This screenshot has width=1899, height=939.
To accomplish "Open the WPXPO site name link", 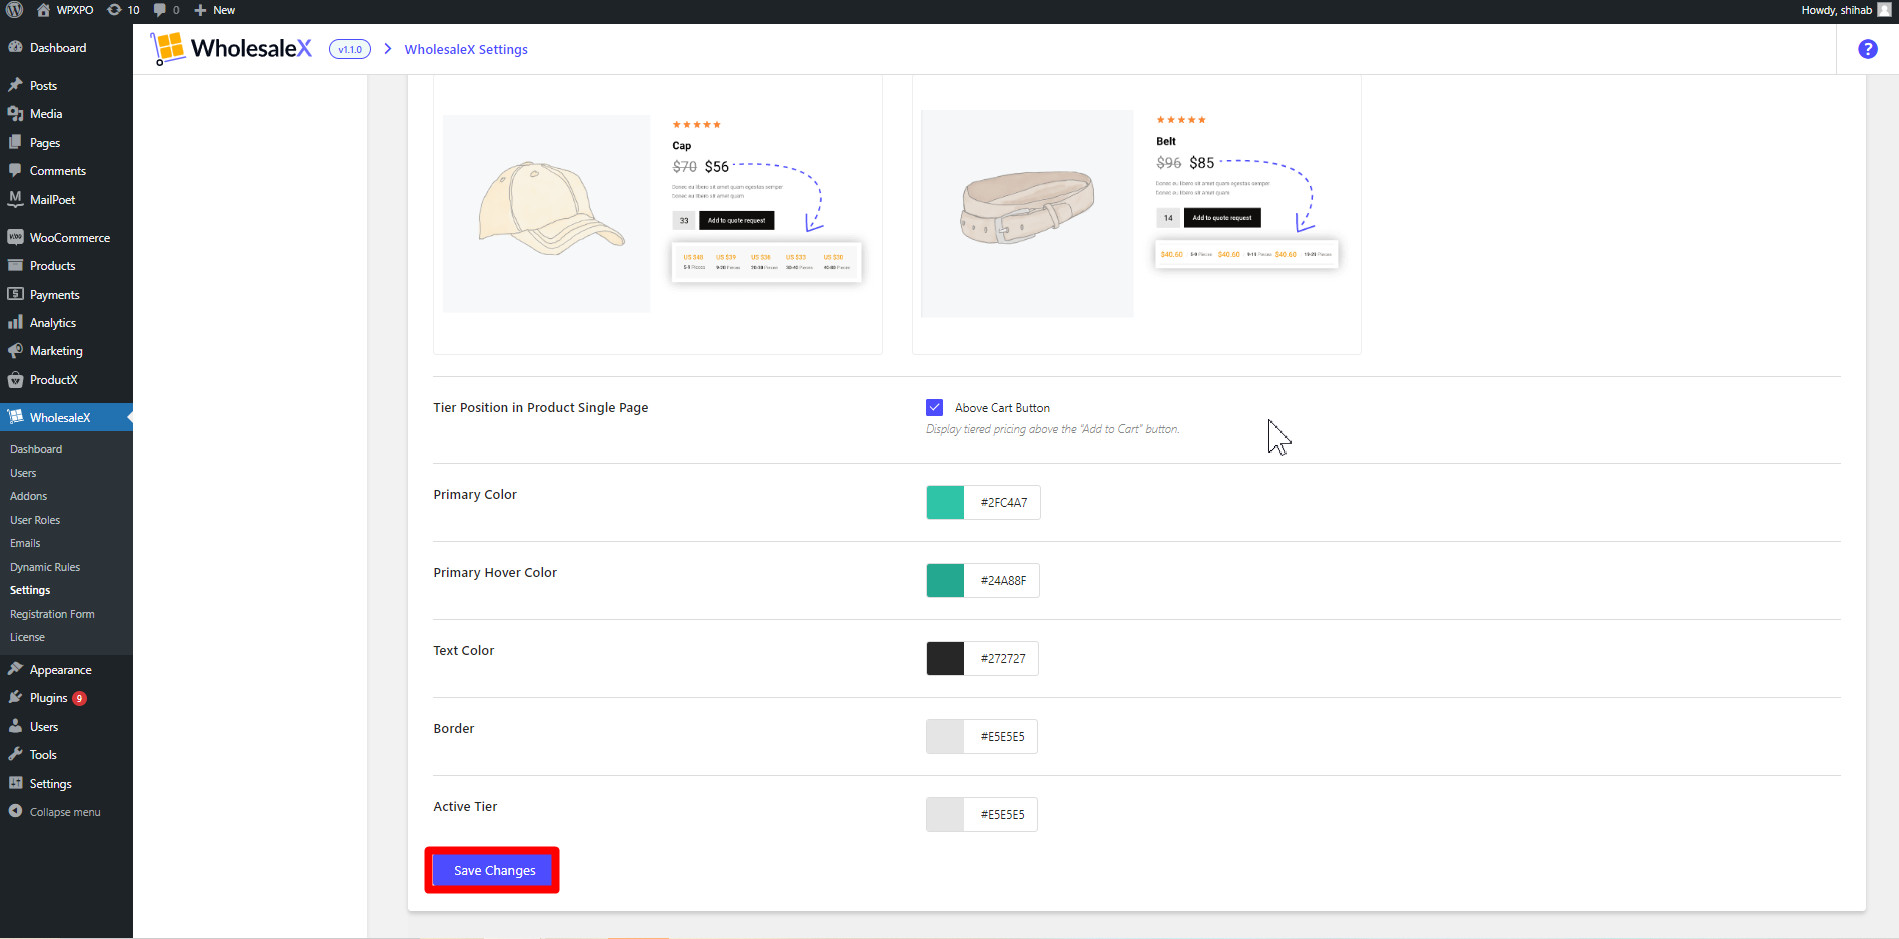I will [75, 10].
